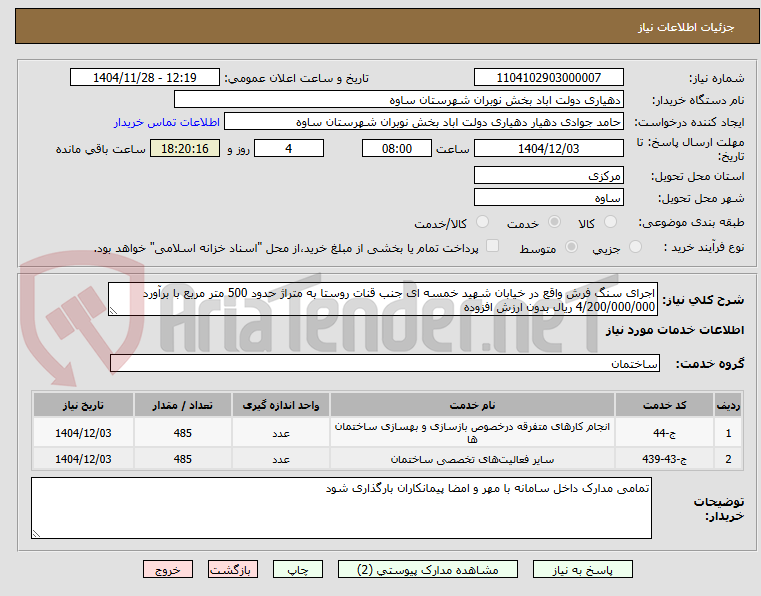Screen dimensions: 761x596
Task: Click the نام دستگاه خریدار field
Action: 398,100
